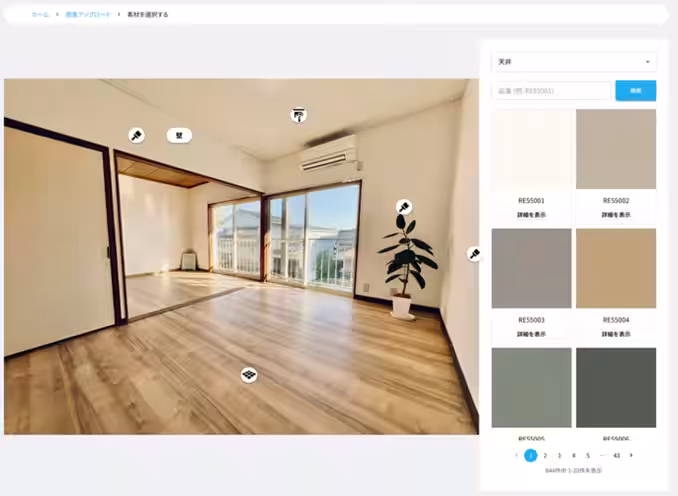This screenshot has width=678, height=496.
Task: Go to page 5 of the material results
Action: [x=588, y=455]
